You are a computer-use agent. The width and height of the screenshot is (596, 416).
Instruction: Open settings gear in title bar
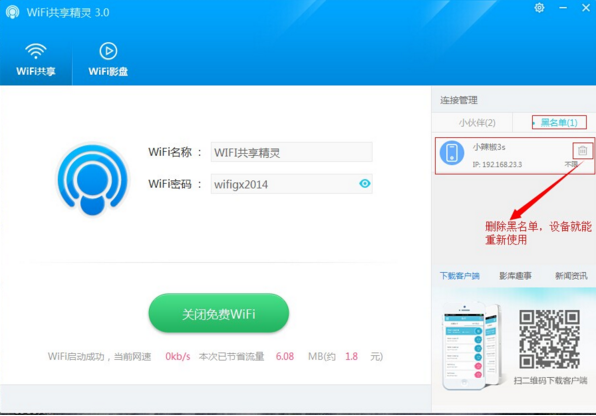coord(539,8)
